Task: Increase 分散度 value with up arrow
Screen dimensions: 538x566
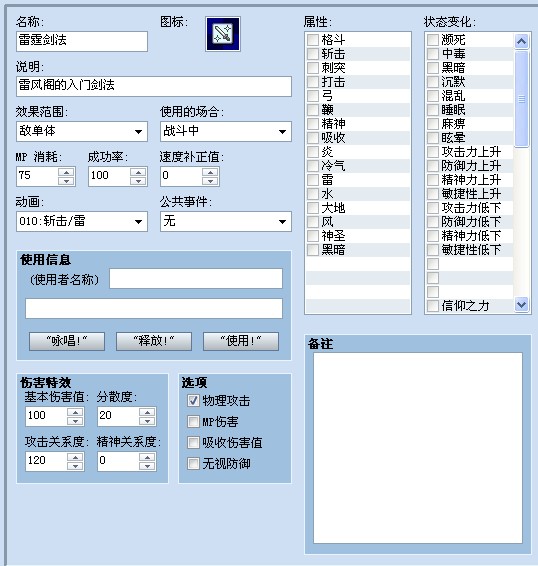Action: 147,412
